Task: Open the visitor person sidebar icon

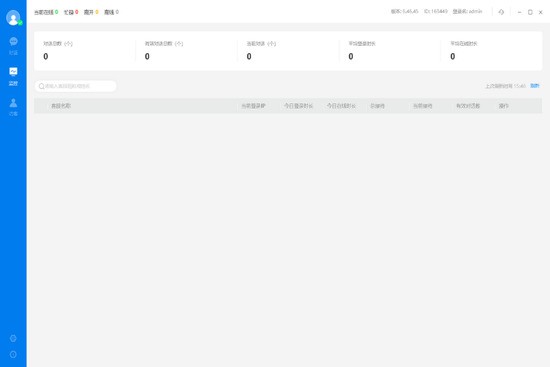Action: pos(13,107)
